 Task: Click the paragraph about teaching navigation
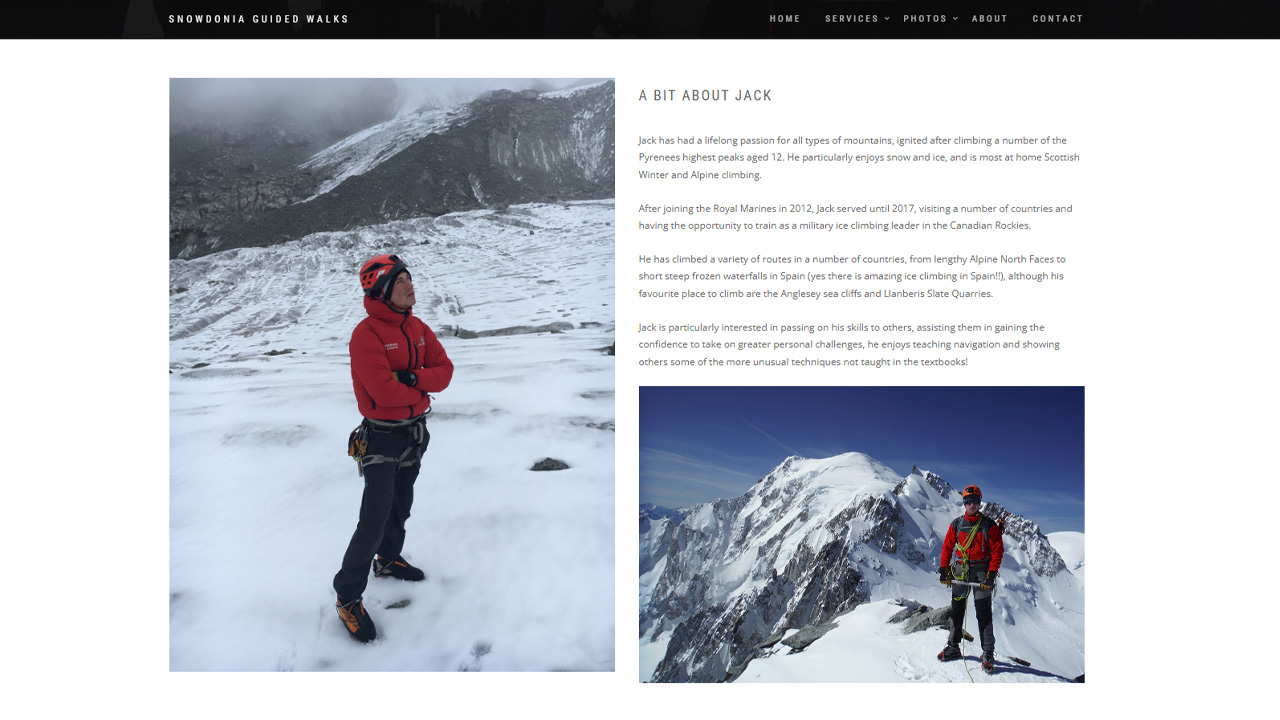(850, 344)
